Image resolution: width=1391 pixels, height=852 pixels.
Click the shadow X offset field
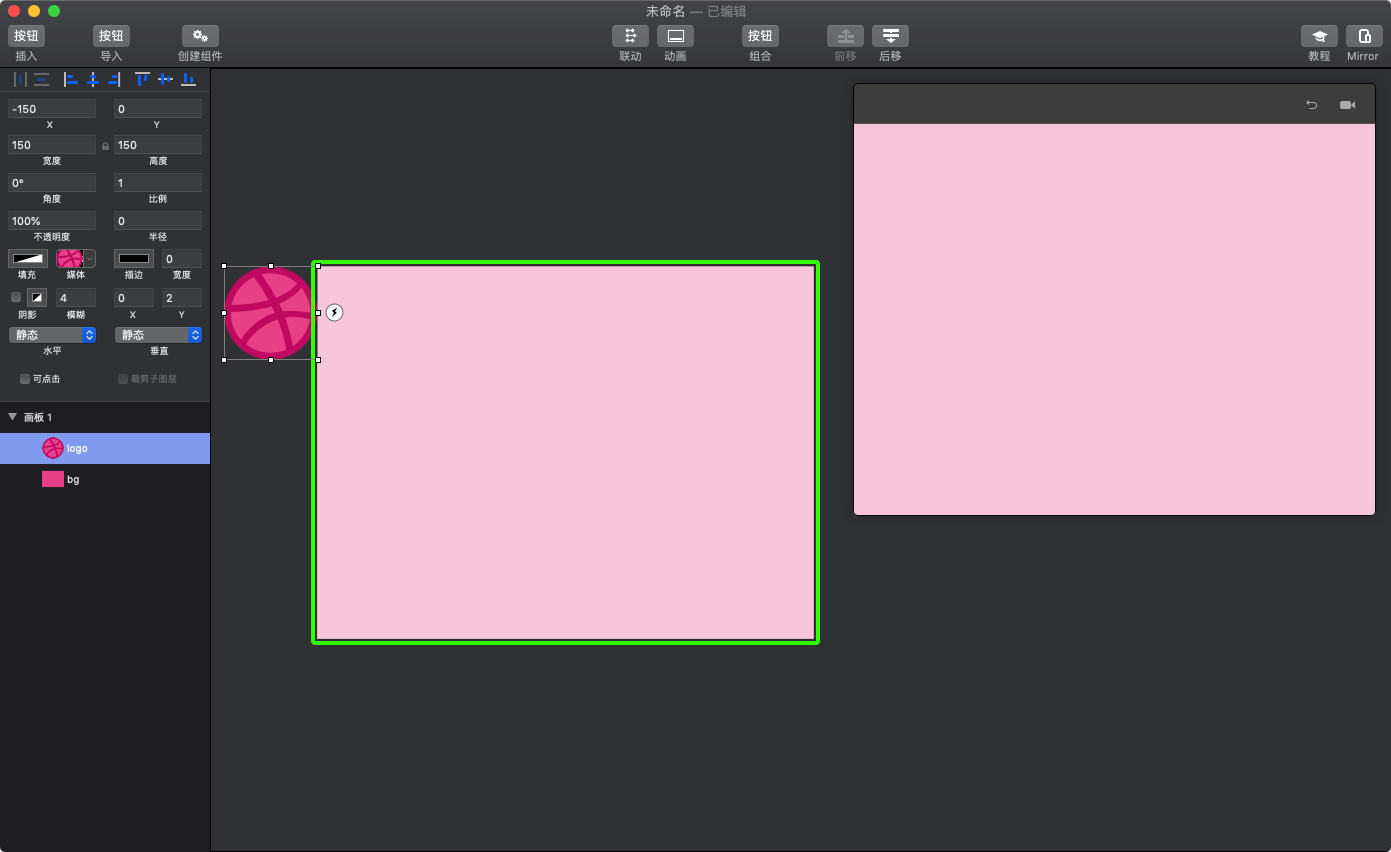134,297
